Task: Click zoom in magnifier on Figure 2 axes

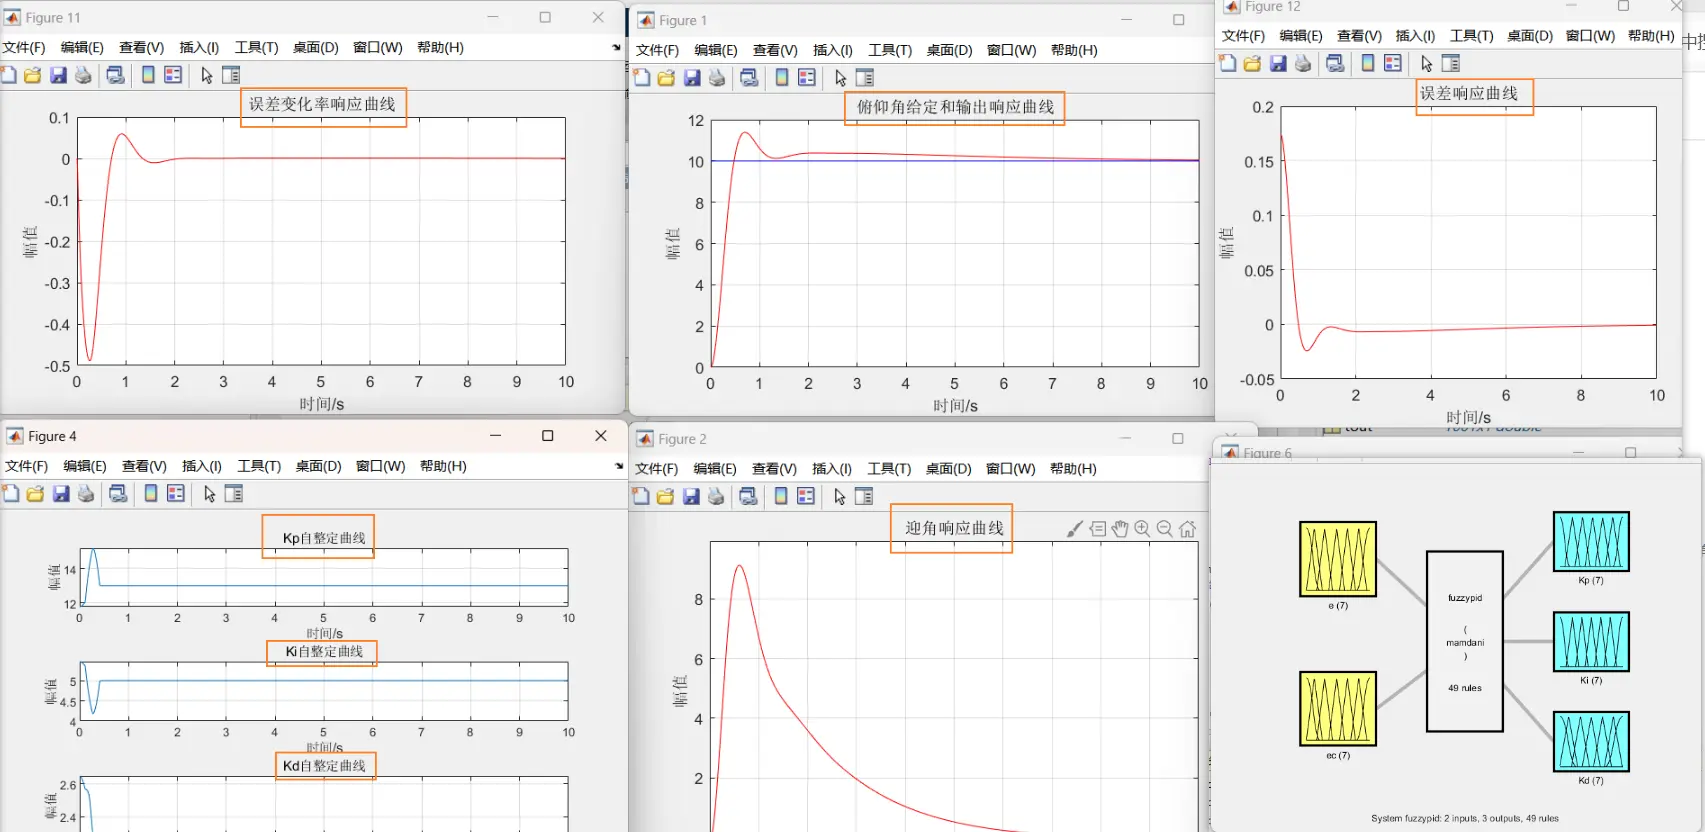Action: click(1142, 529)
